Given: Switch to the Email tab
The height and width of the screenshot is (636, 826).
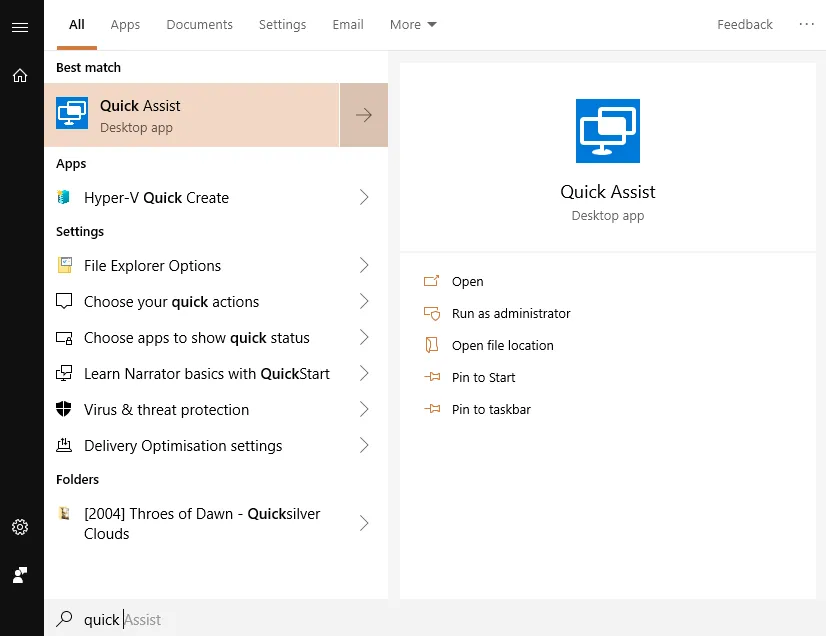Looking at the screenshot, I should coord(348,25).
